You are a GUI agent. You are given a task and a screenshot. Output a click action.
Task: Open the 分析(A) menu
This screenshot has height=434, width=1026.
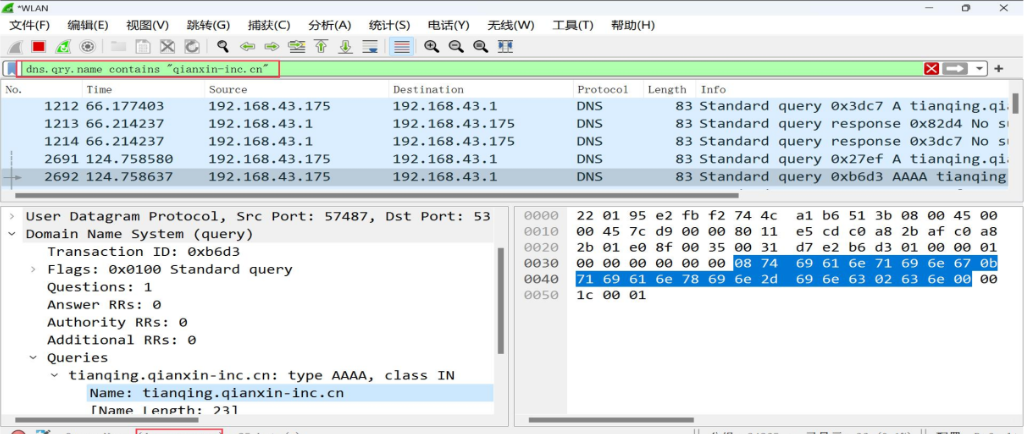click(x=329, y=24)
